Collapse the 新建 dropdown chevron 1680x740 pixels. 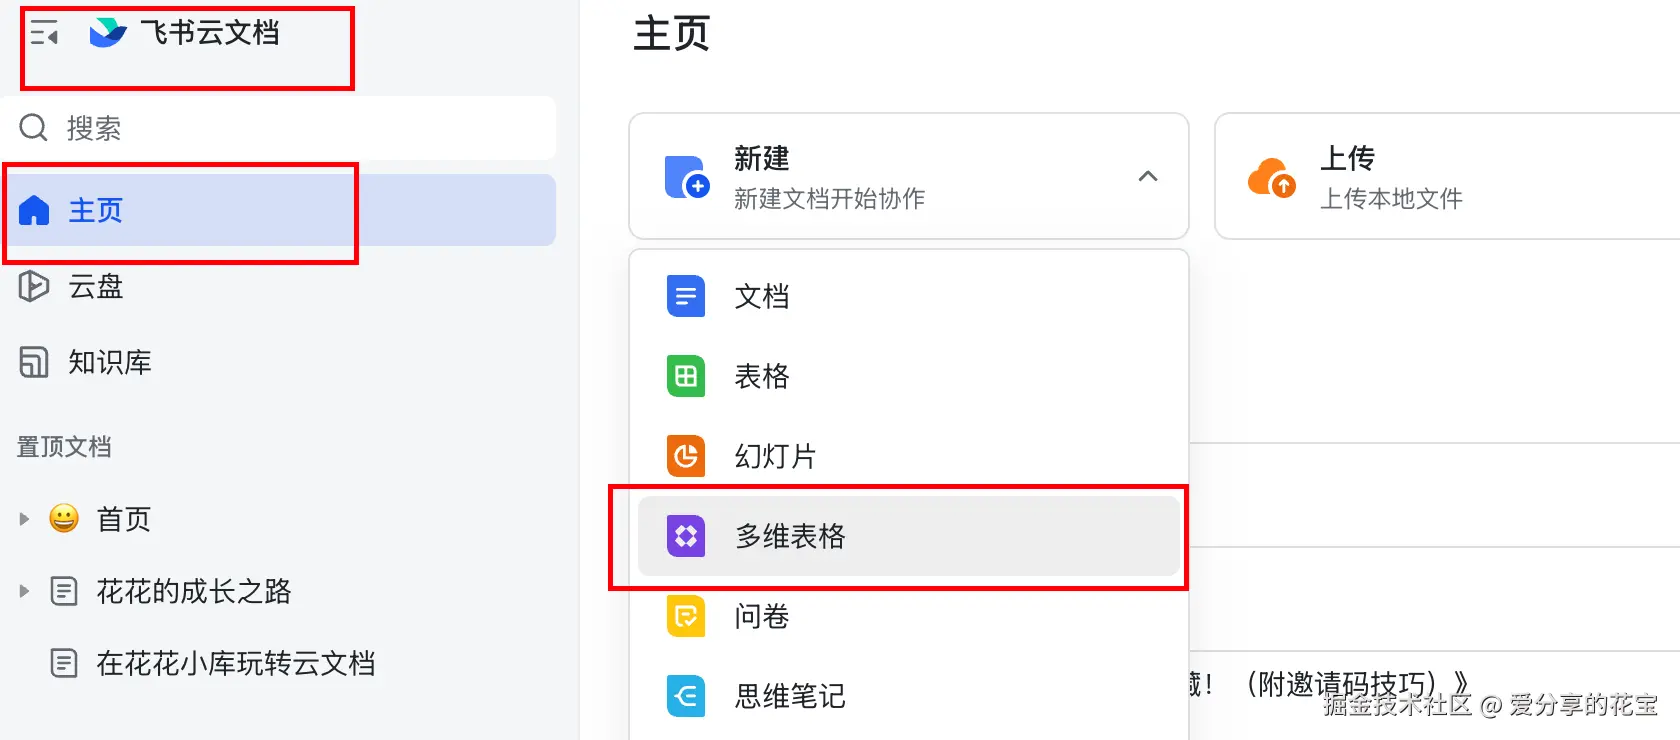point(1148,176)
